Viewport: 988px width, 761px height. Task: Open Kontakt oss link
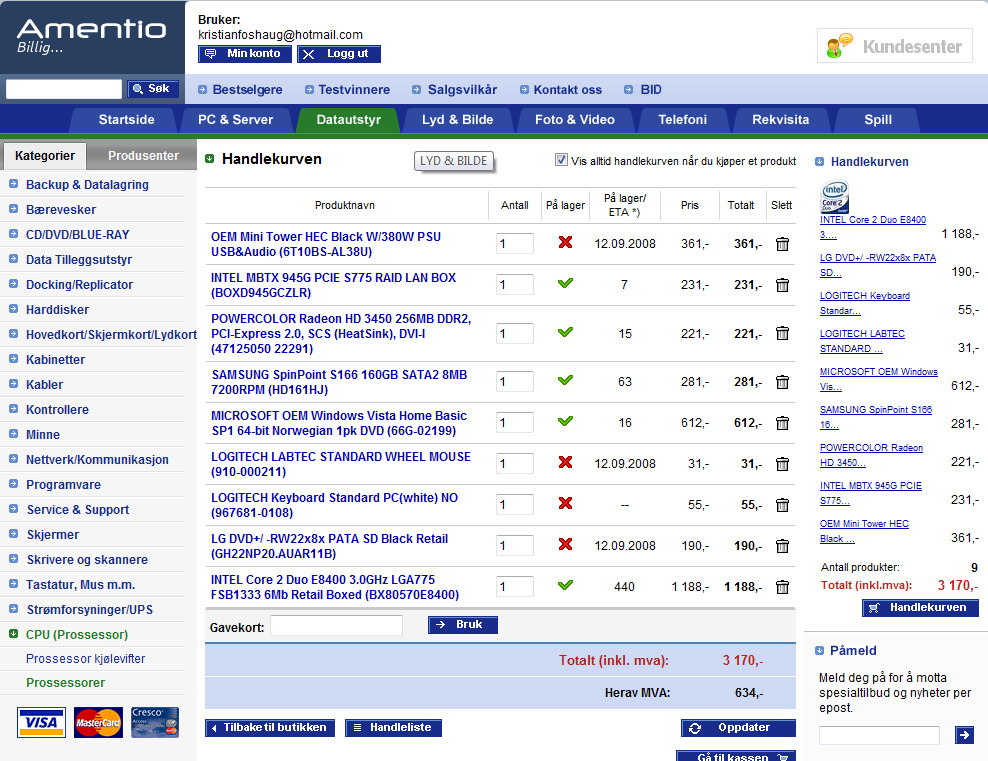point(568,89)
